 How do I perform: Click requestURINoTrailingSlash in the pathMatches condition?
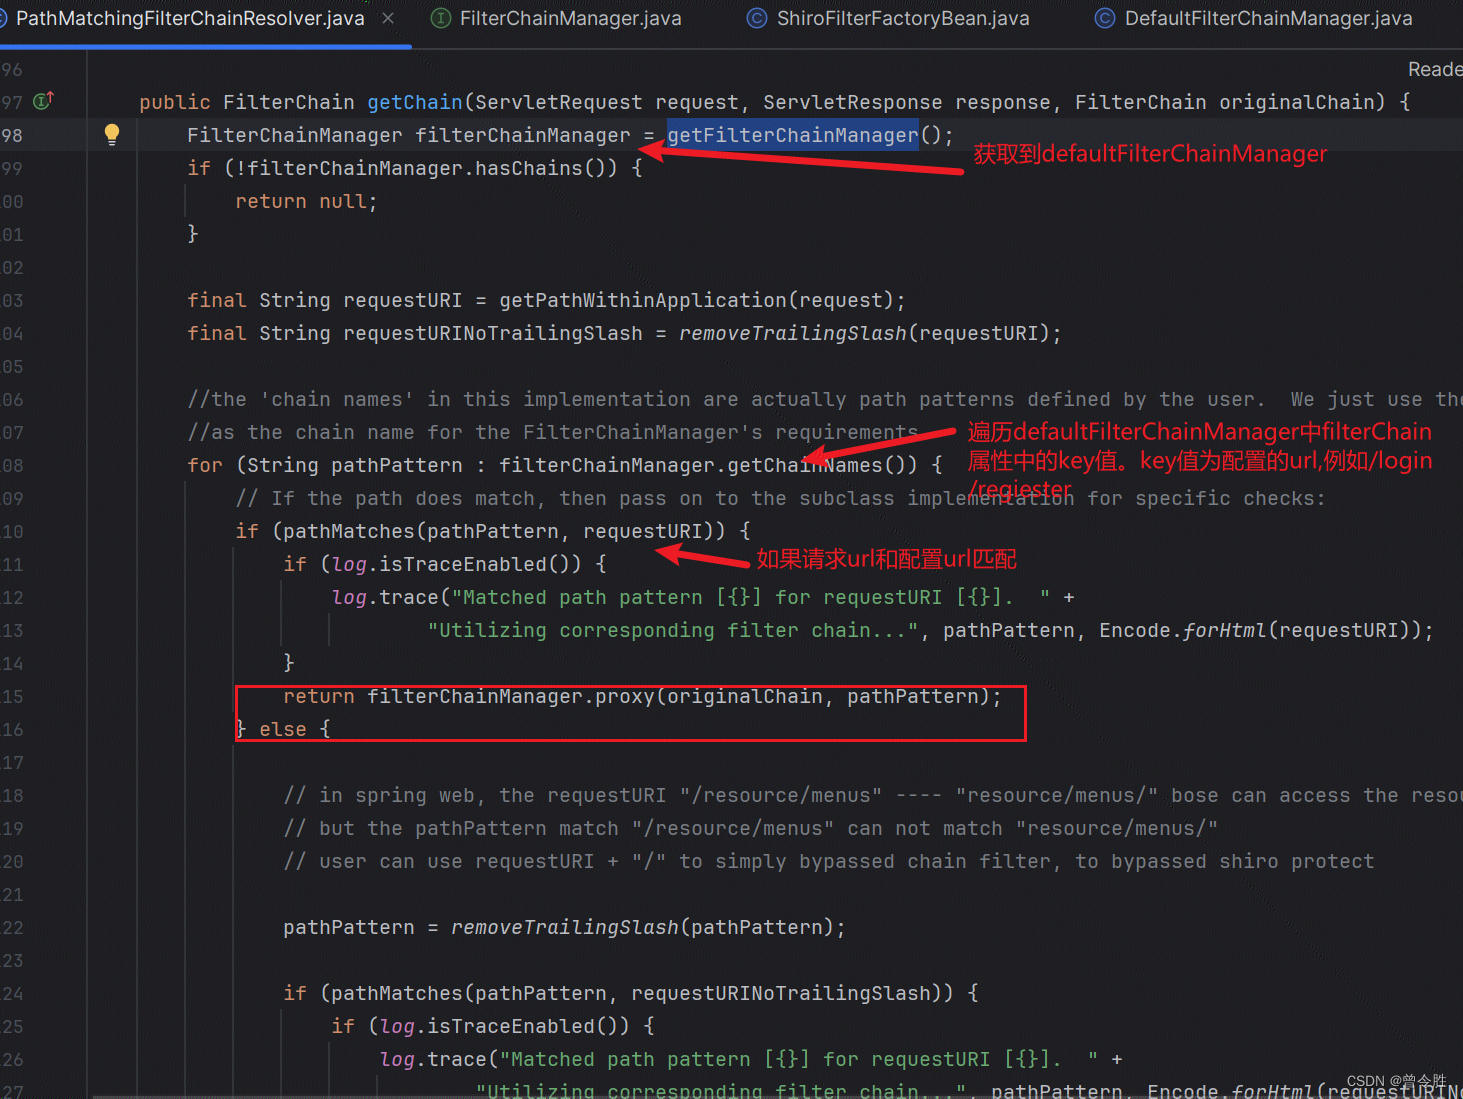click(781, 993)
